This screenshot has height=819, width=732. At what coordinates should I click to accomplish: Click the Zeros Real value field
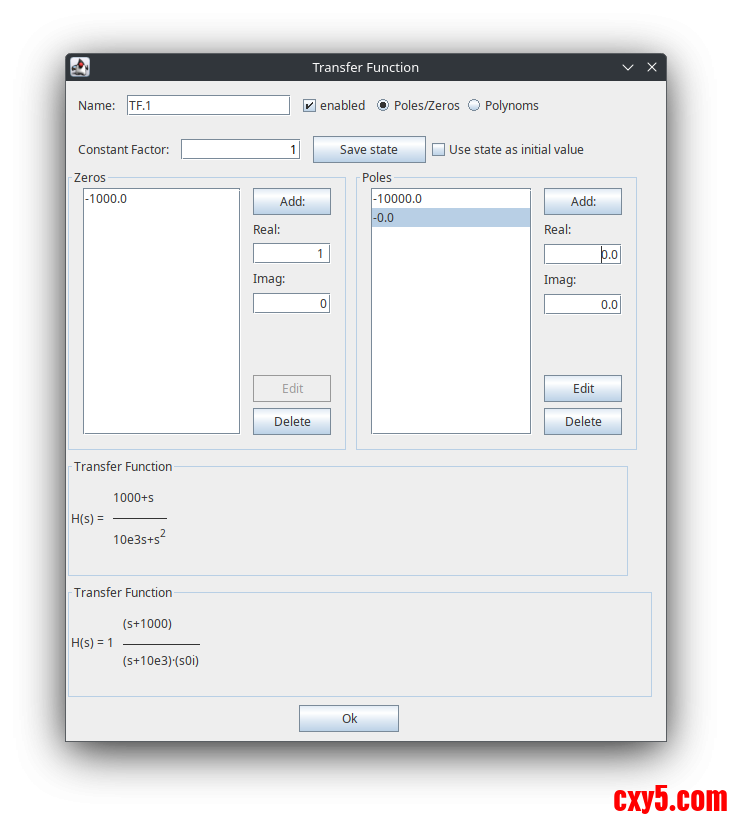(x=291, y=254)
